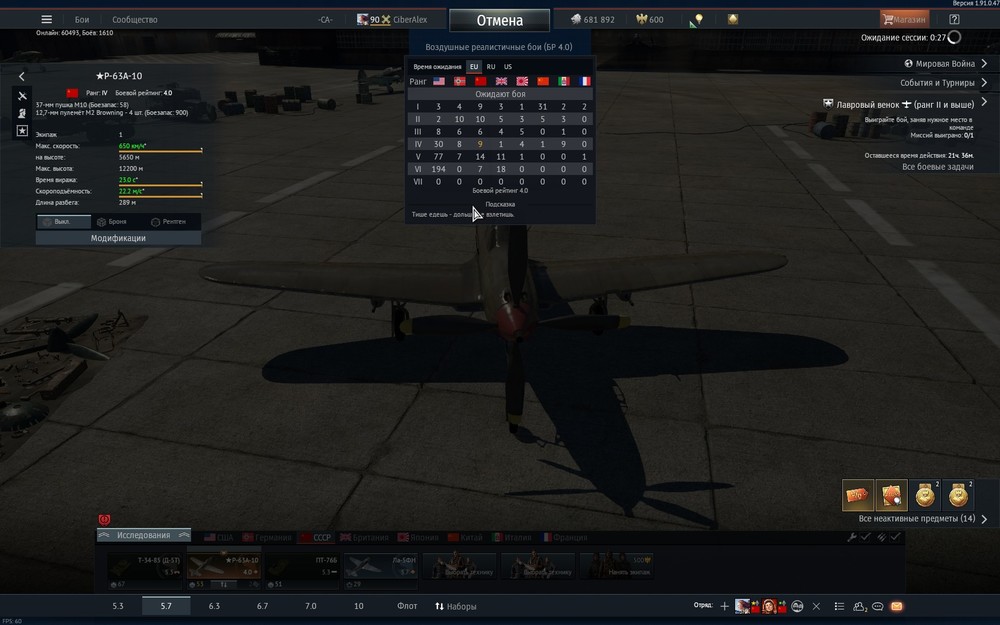Select the Франция nation tab
The width and height of the screenshot is (1000, 625).
point(565,537)
